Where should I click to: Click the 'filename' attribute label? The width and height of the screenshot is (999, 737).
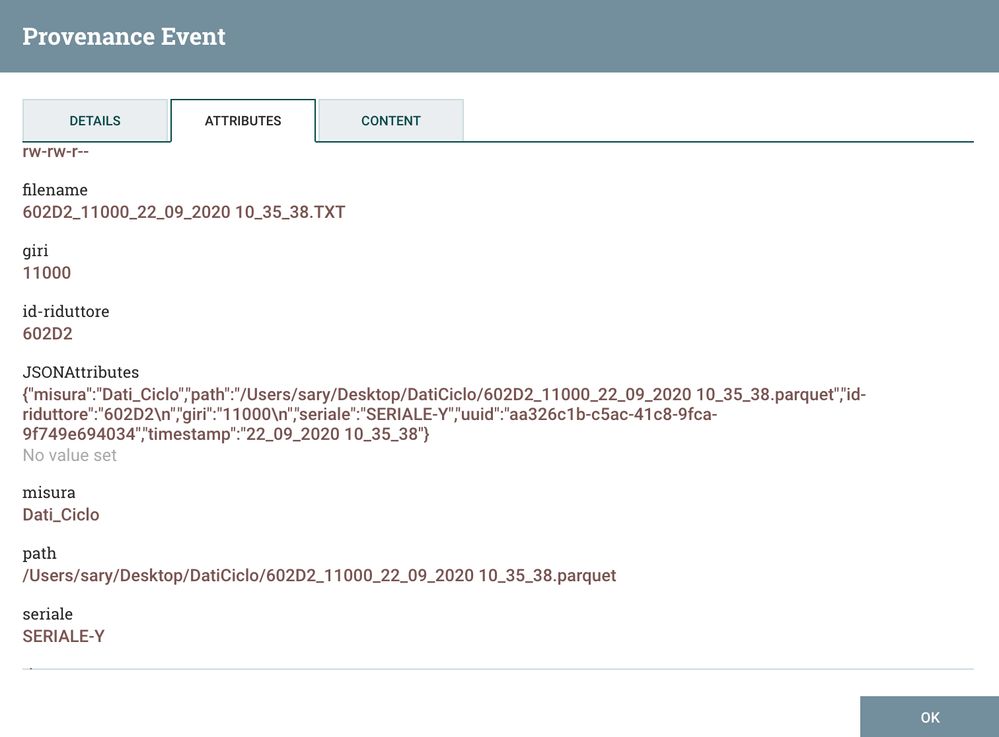pyautogui.click(x=55, y=190)
